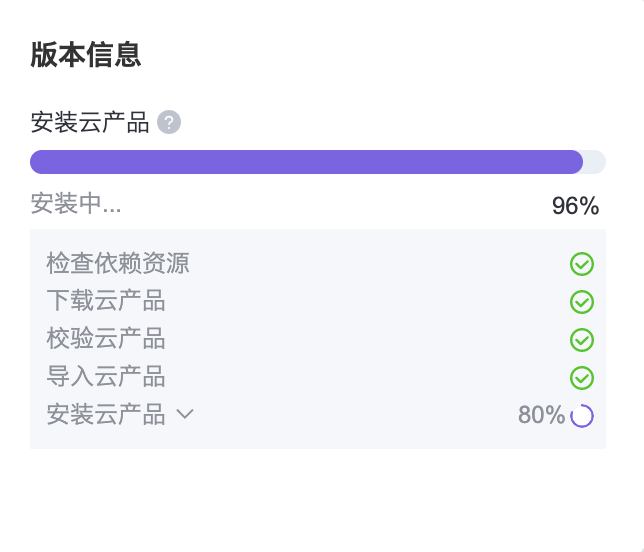Image resolution: width=644 pixels, height=552 pixels.
Task: Click the 96% overall progress value
Action: [x=575, y=206]
